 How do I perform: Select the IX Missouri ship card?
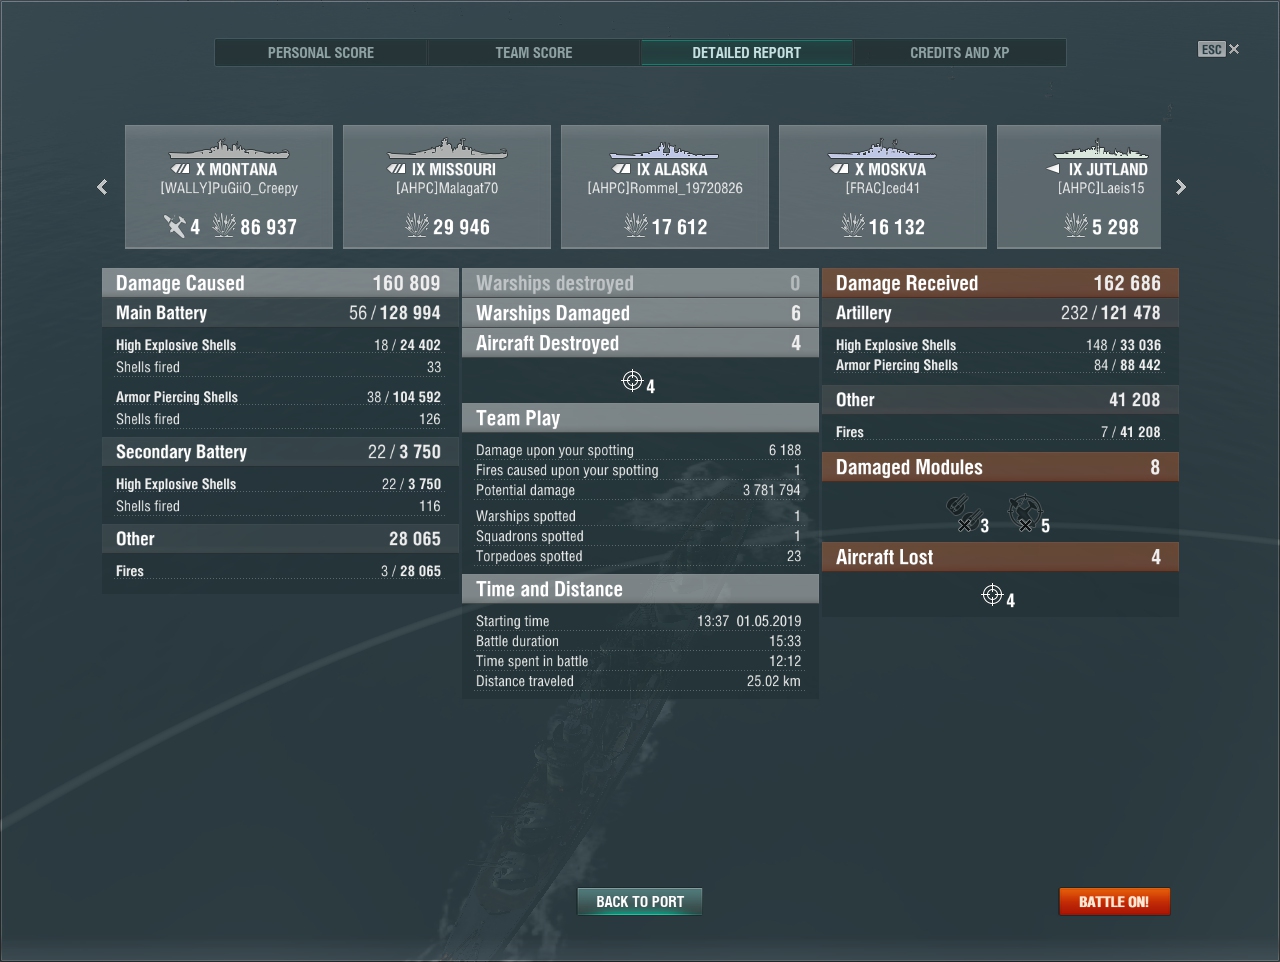point(447,186)
